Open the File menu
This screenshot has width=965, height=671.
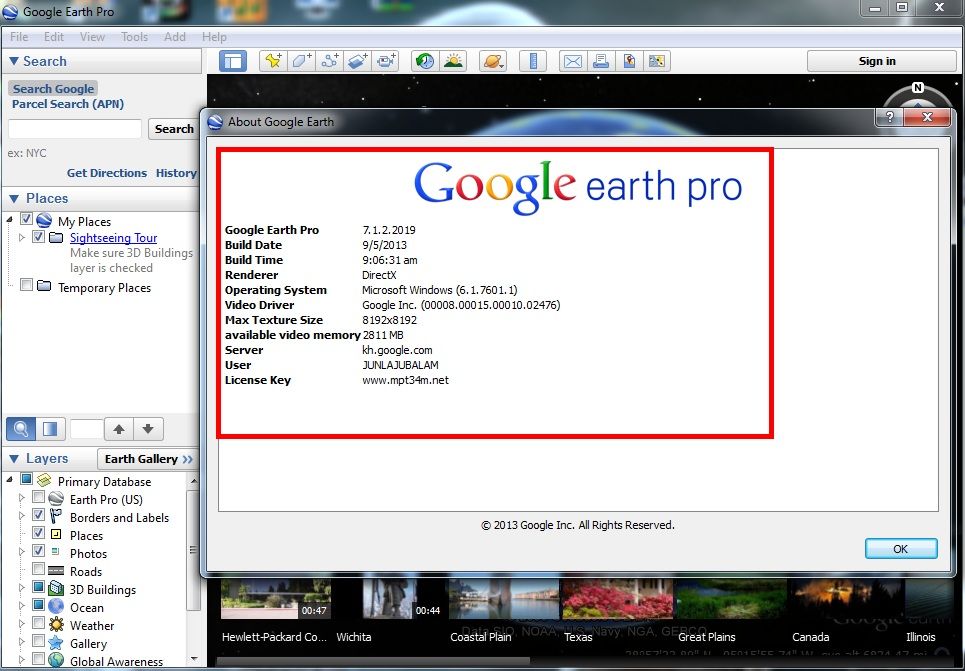[x=19, y=37]
